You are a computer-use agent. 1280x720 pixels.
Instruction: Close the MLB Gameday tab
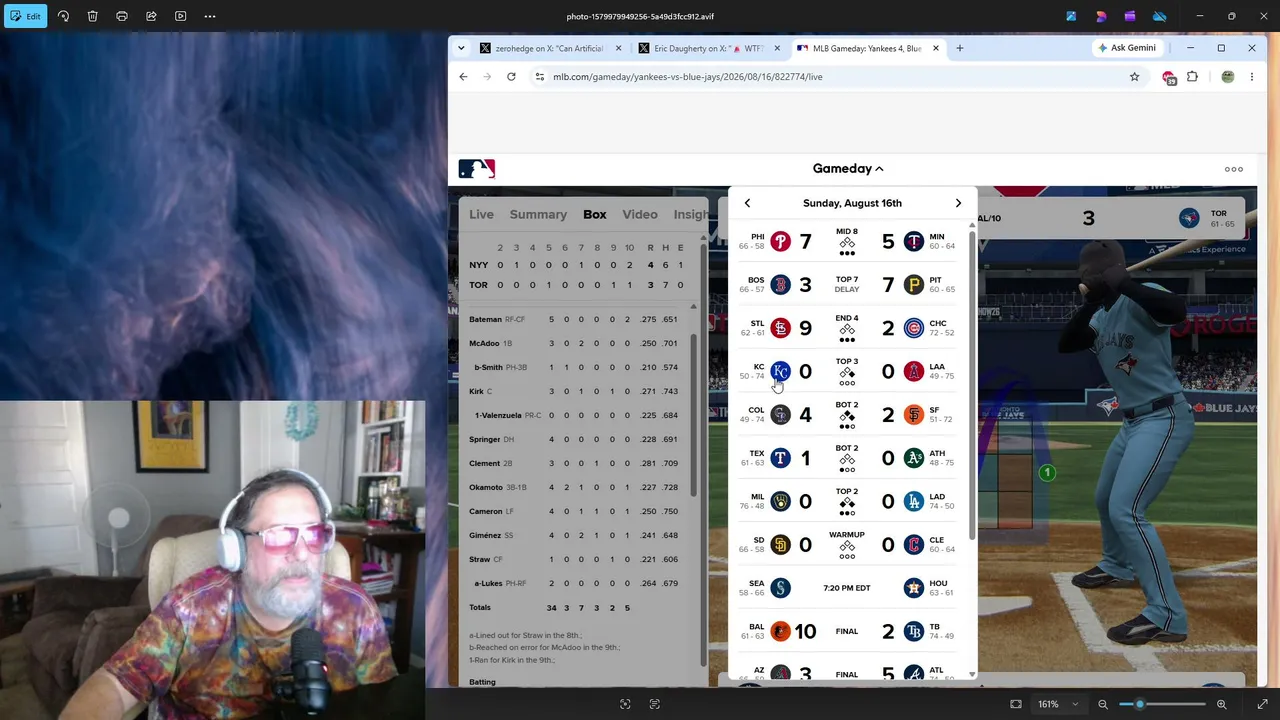(x=936, y=48)
